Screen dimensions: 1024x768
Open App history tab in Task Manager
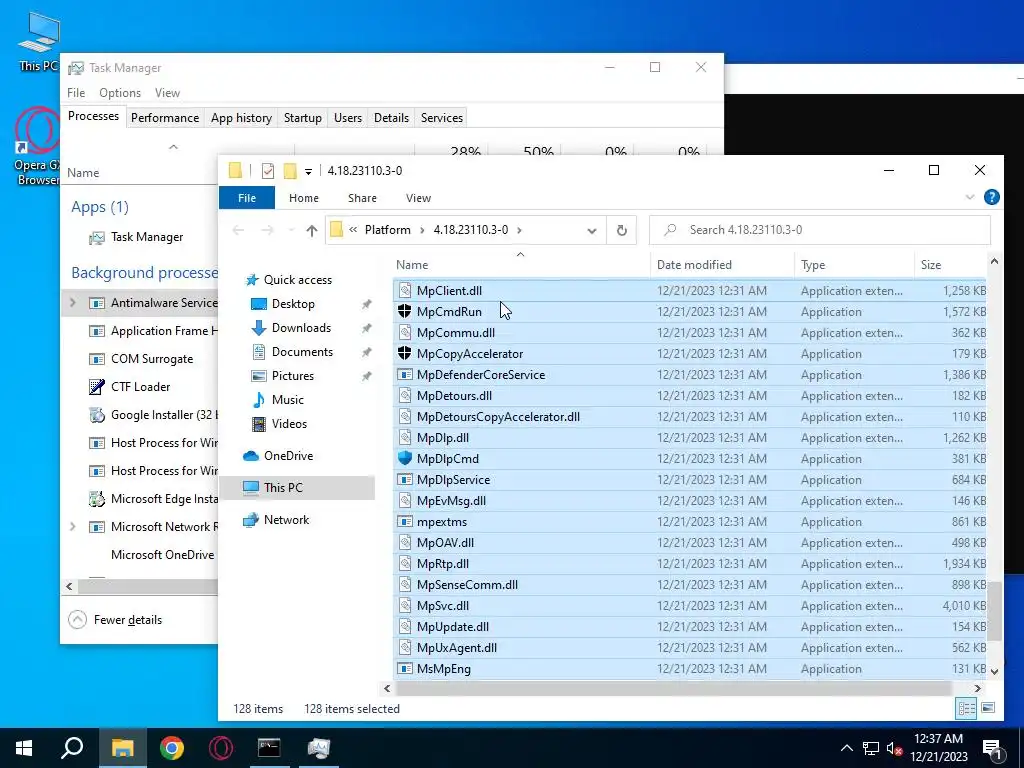pyautogui.click(x=241, y=118)
